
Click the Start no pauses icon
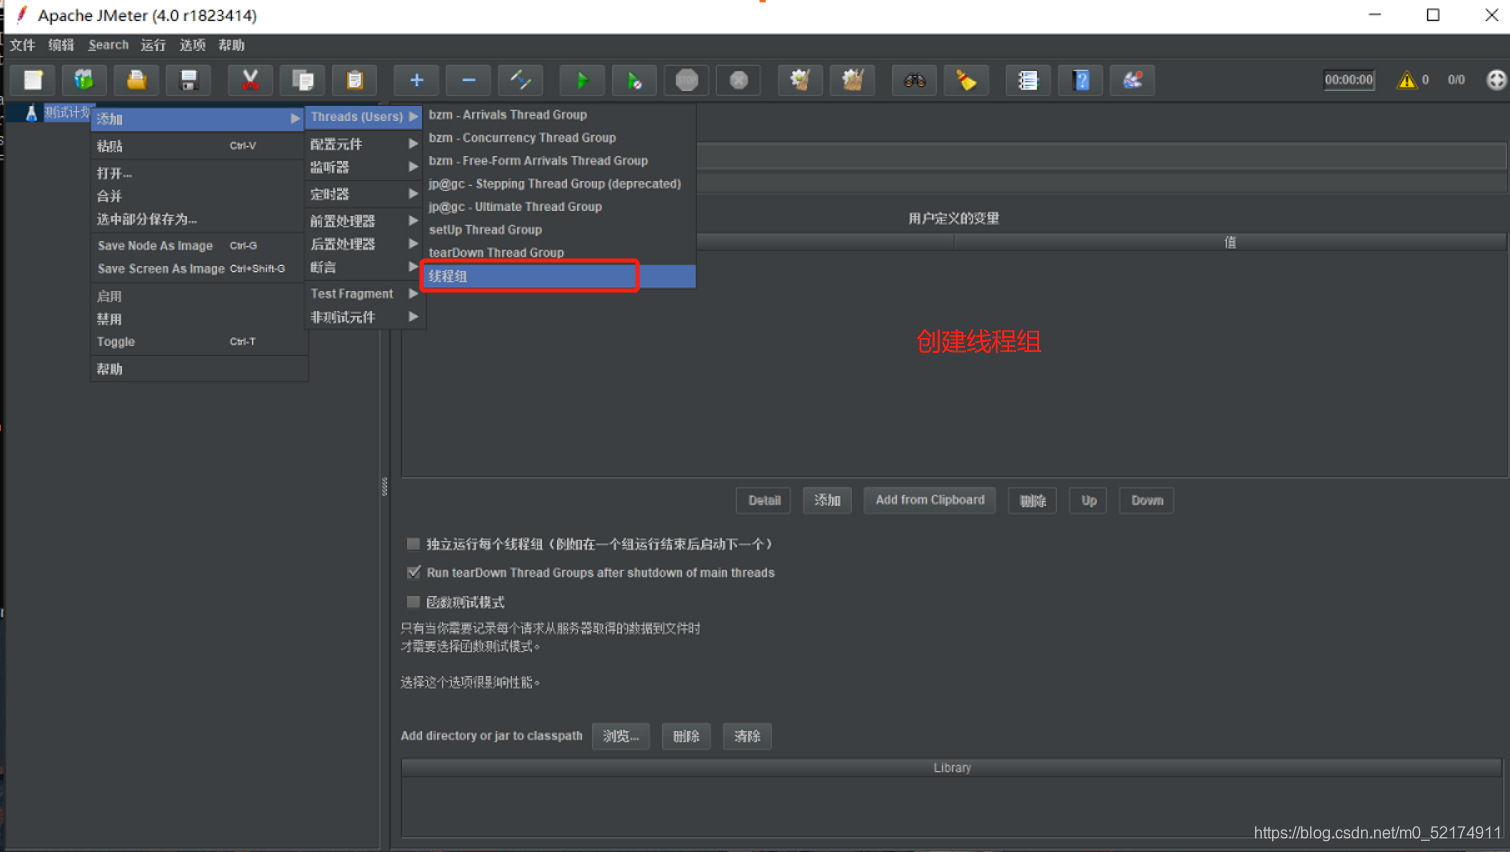[x=634, y=80]
